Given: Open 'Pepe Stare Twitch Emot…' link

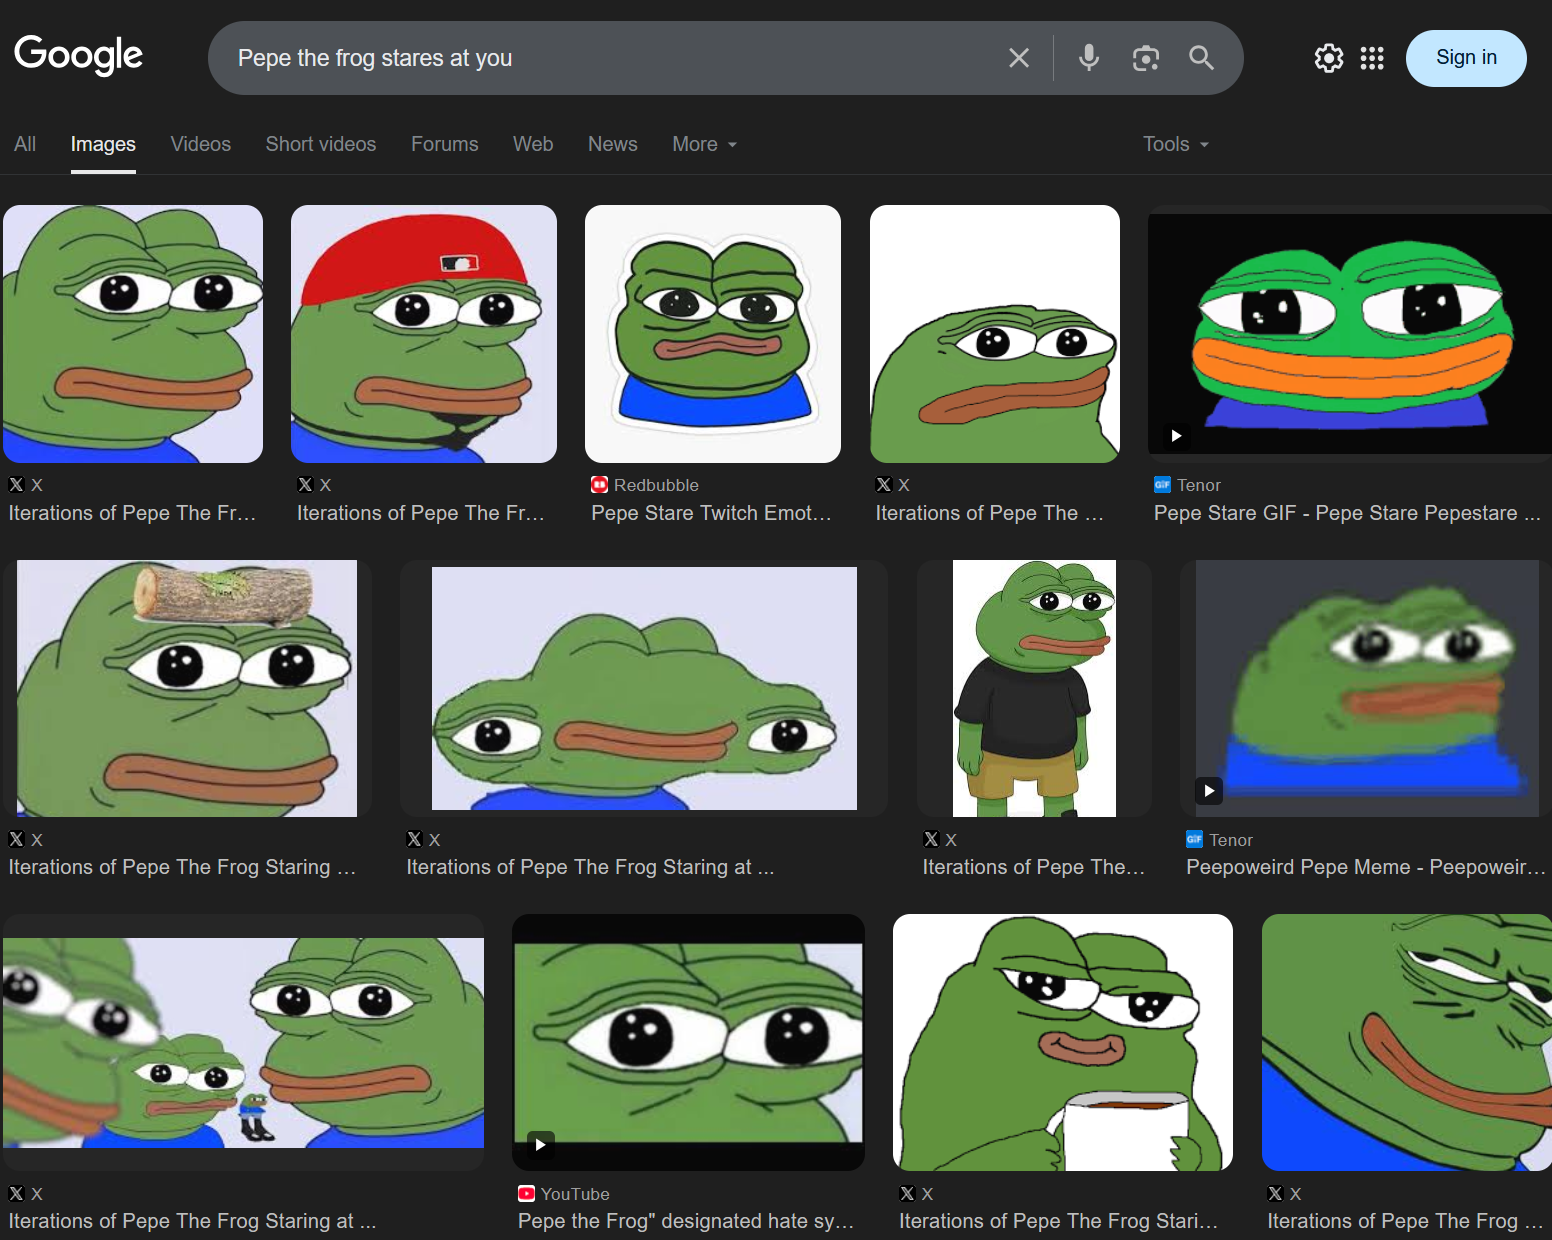Looking at the screenshot, I should pyautogui.click(x=711, y=513).
